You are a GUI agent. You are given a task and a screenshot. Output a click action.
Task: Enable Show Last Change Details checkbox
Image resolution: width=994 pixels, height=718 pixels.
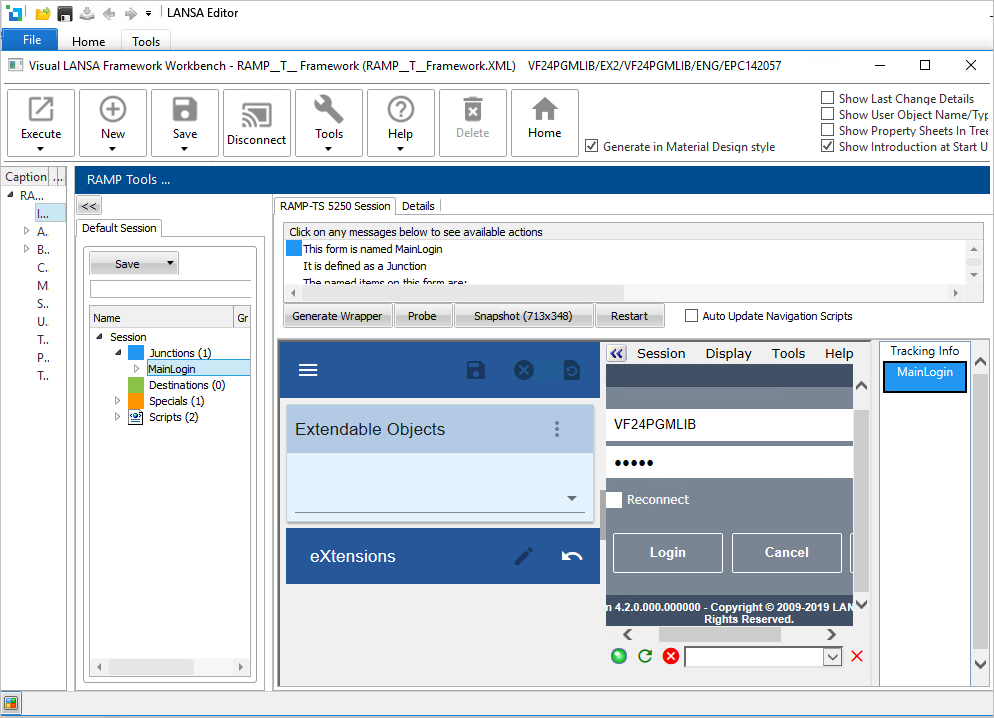click(827, 98)
